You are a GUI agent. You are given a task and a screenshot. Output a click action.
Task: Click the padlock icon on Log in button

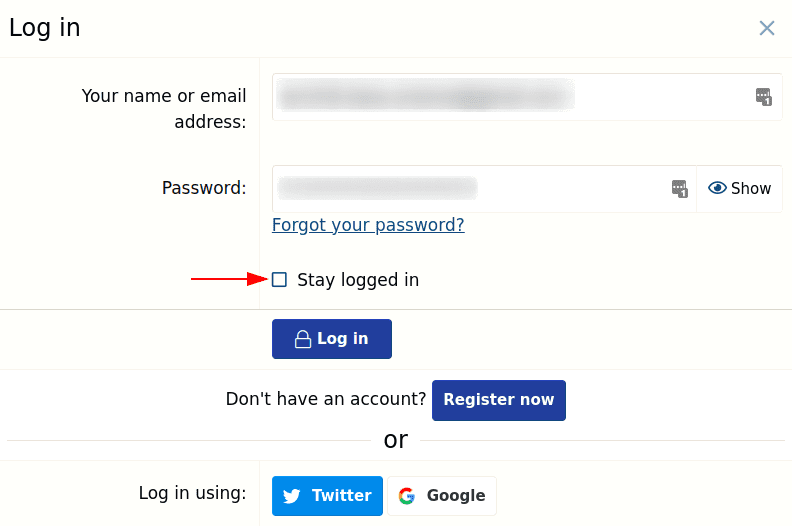(302, 340)
